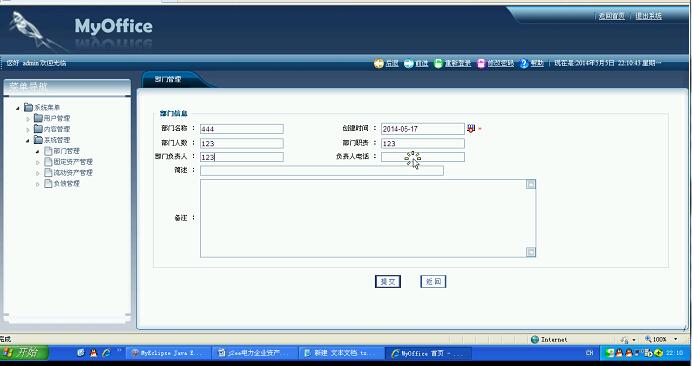This screenshot has width=692, height=366.
Task: Click the 固定资产管理 document icon
Action: coord(48,162)
